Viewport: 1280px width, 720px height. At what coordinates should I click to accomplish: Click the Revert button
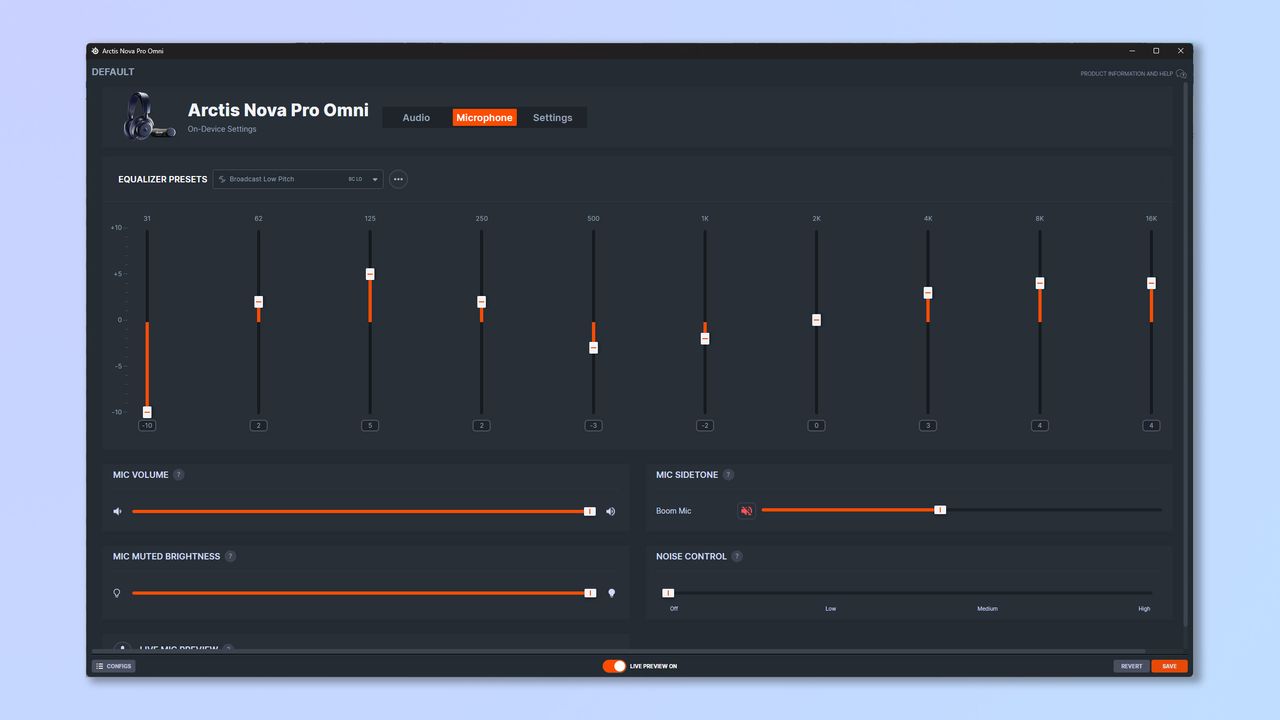1131,666
